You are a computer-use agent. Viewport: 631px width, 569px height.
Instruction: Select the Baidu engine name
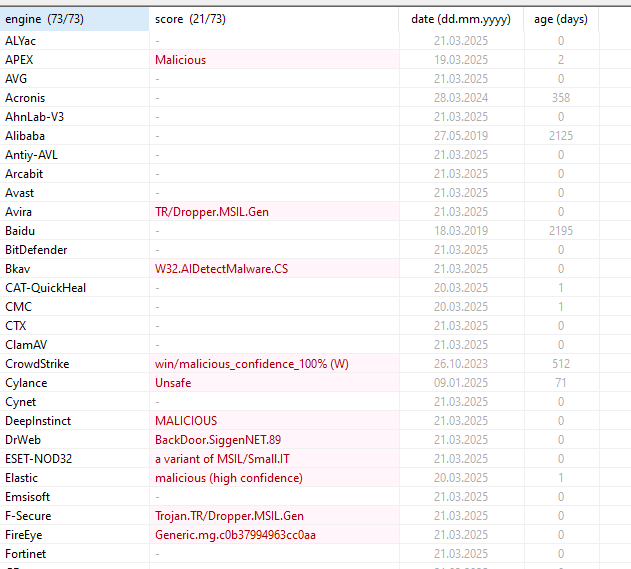click(x=20, y=231)
